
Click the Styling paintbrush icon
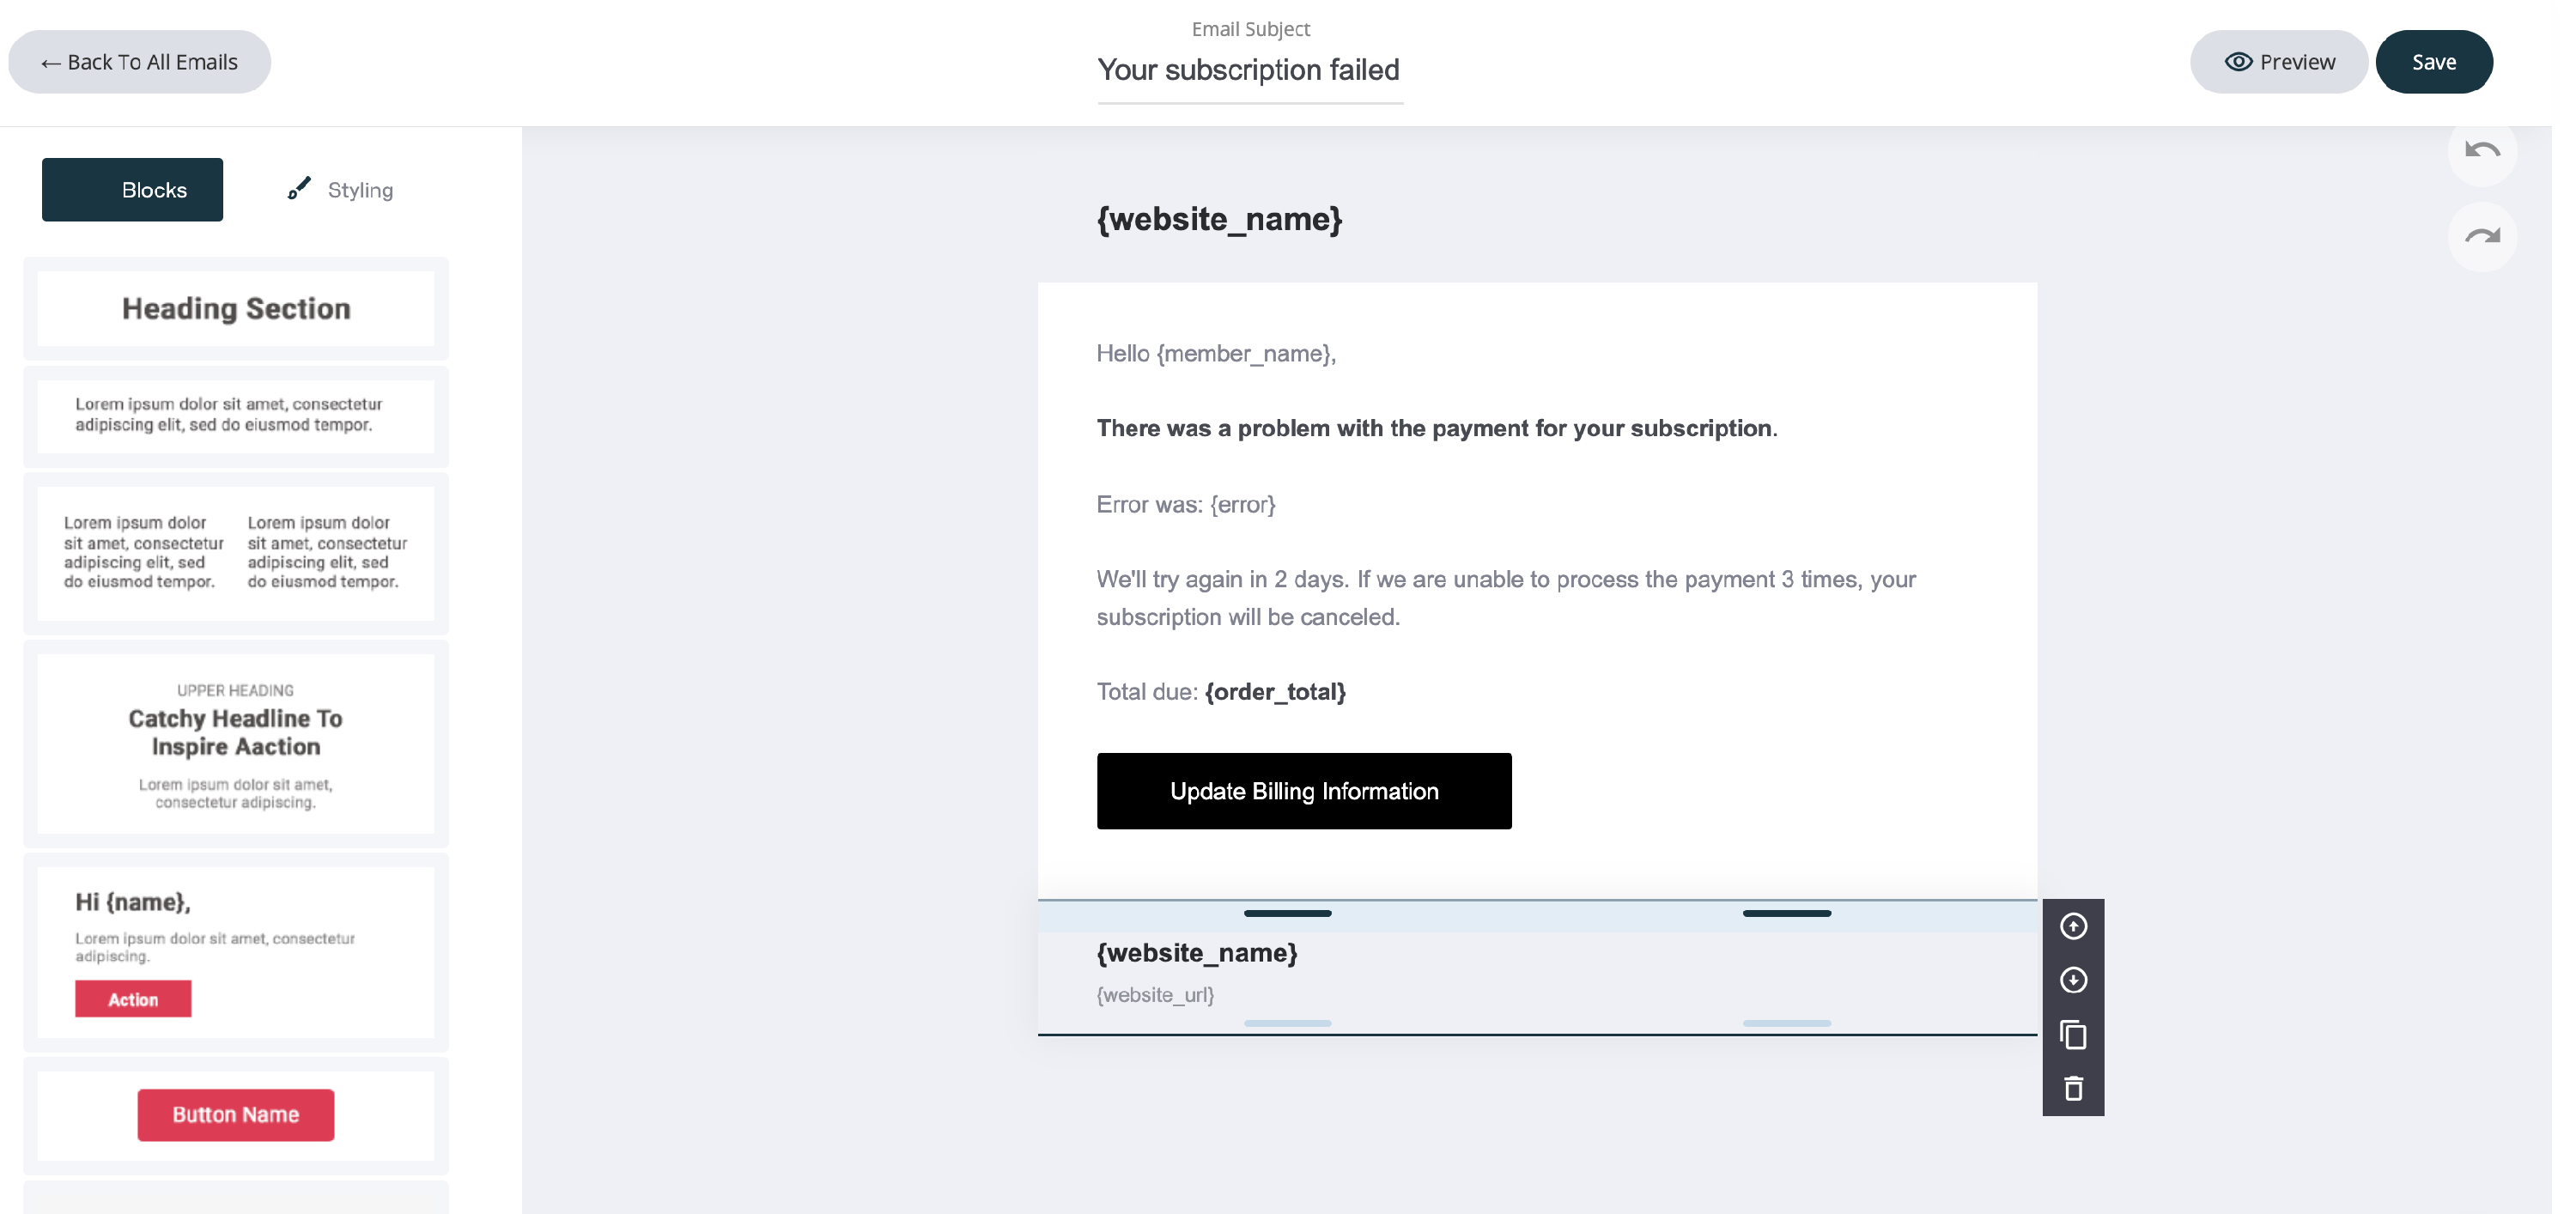(299, 189)
